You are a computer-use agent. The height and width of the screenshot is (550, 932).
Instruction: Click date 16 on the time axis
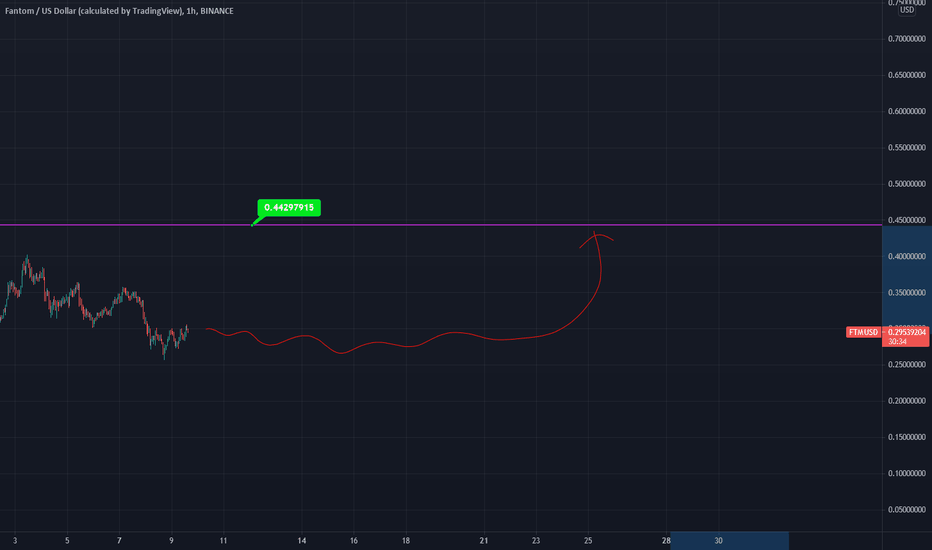click(354, 540)
